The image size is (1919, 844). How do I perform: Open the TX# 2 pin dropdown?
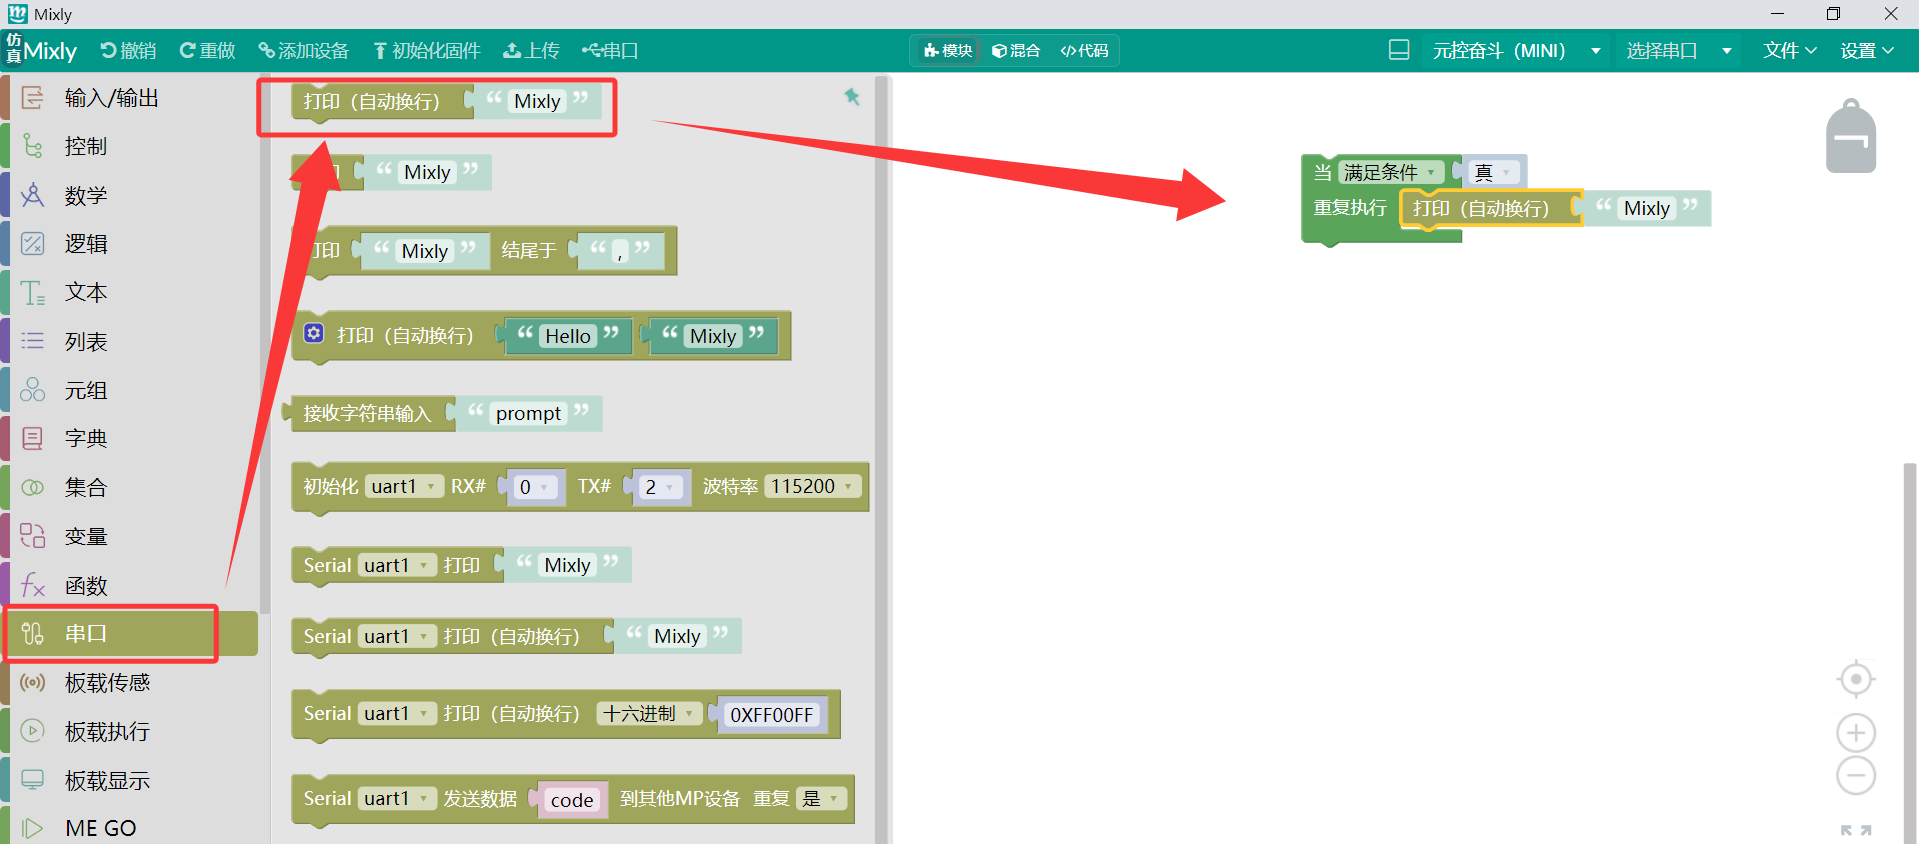661,487
